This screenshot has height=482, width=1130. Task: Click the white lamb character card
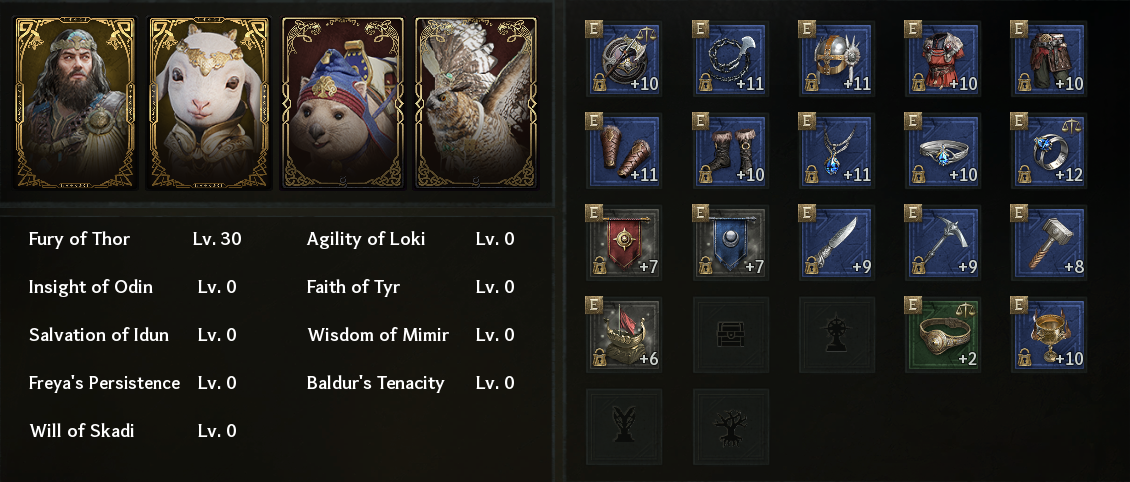click(211, 102)
